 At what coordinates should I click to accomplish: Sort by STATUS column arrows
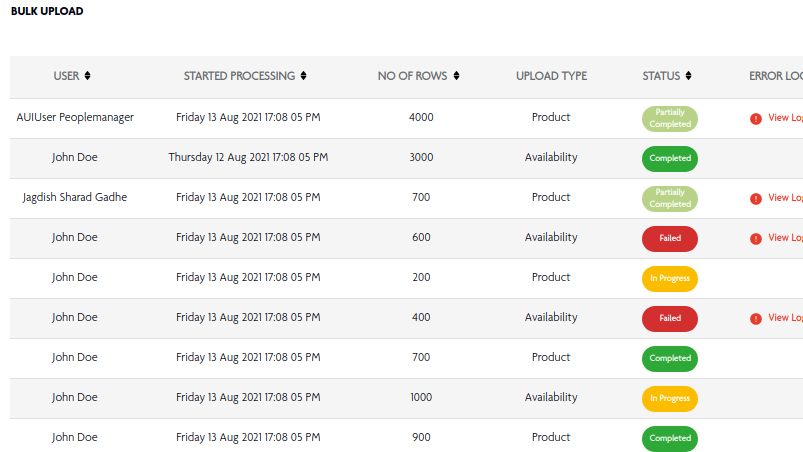click(688, 76)
